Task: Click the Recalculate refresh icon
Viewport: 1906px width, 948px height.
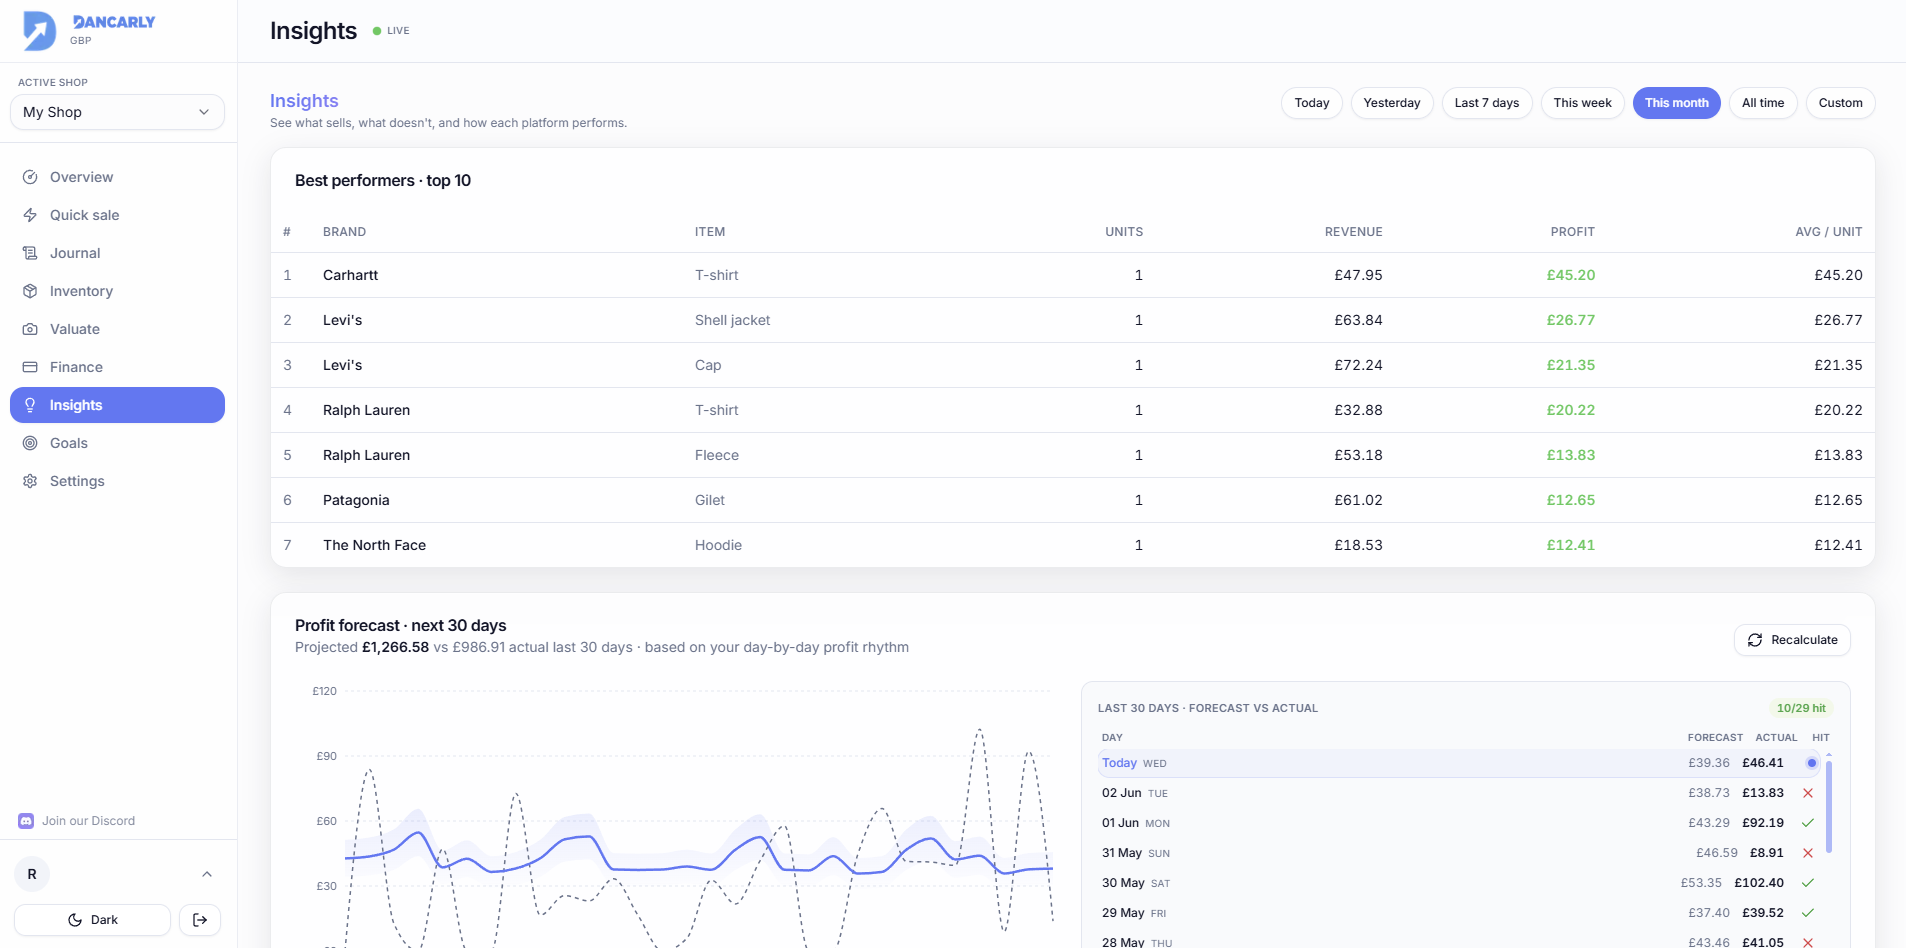Action: (x=1755, y=640)
